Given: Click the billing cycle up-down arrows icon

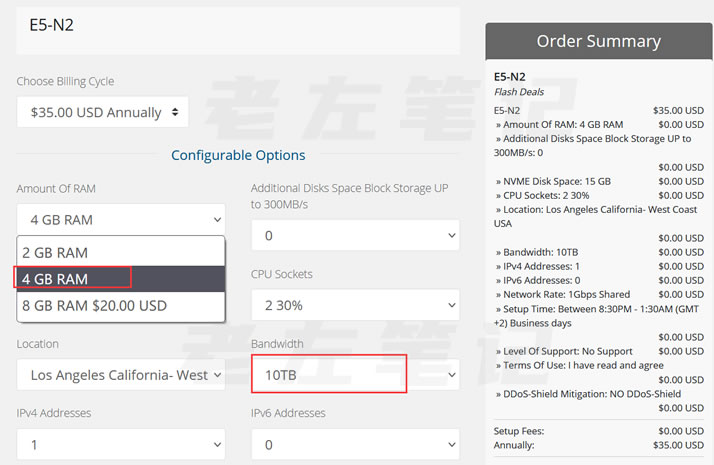Looking at the screenshot, I should point(176,112).
